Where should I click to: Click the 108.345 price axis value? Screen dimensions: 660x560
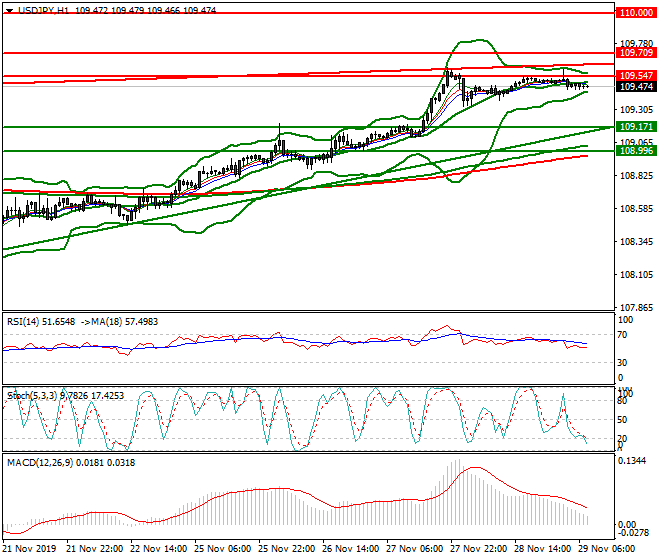pos(636,242)
